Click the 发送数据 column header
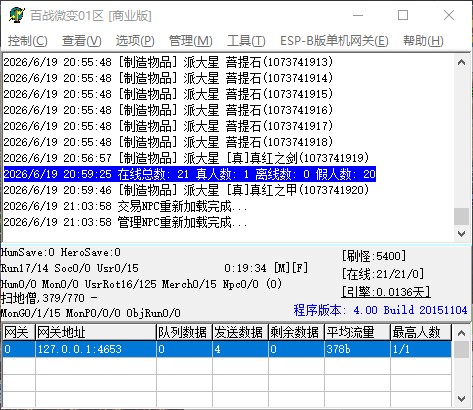The height and width of the screenshot is (410, 473). point(240,332)
